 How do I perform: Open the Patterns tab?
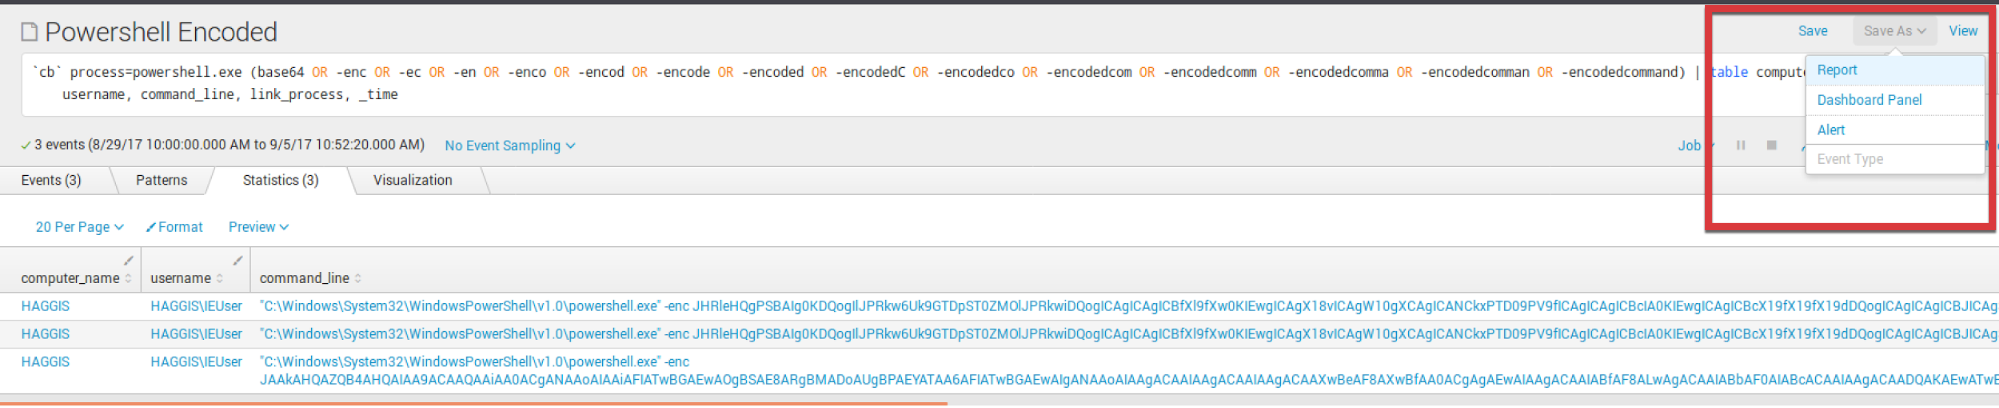coord(161,180)
